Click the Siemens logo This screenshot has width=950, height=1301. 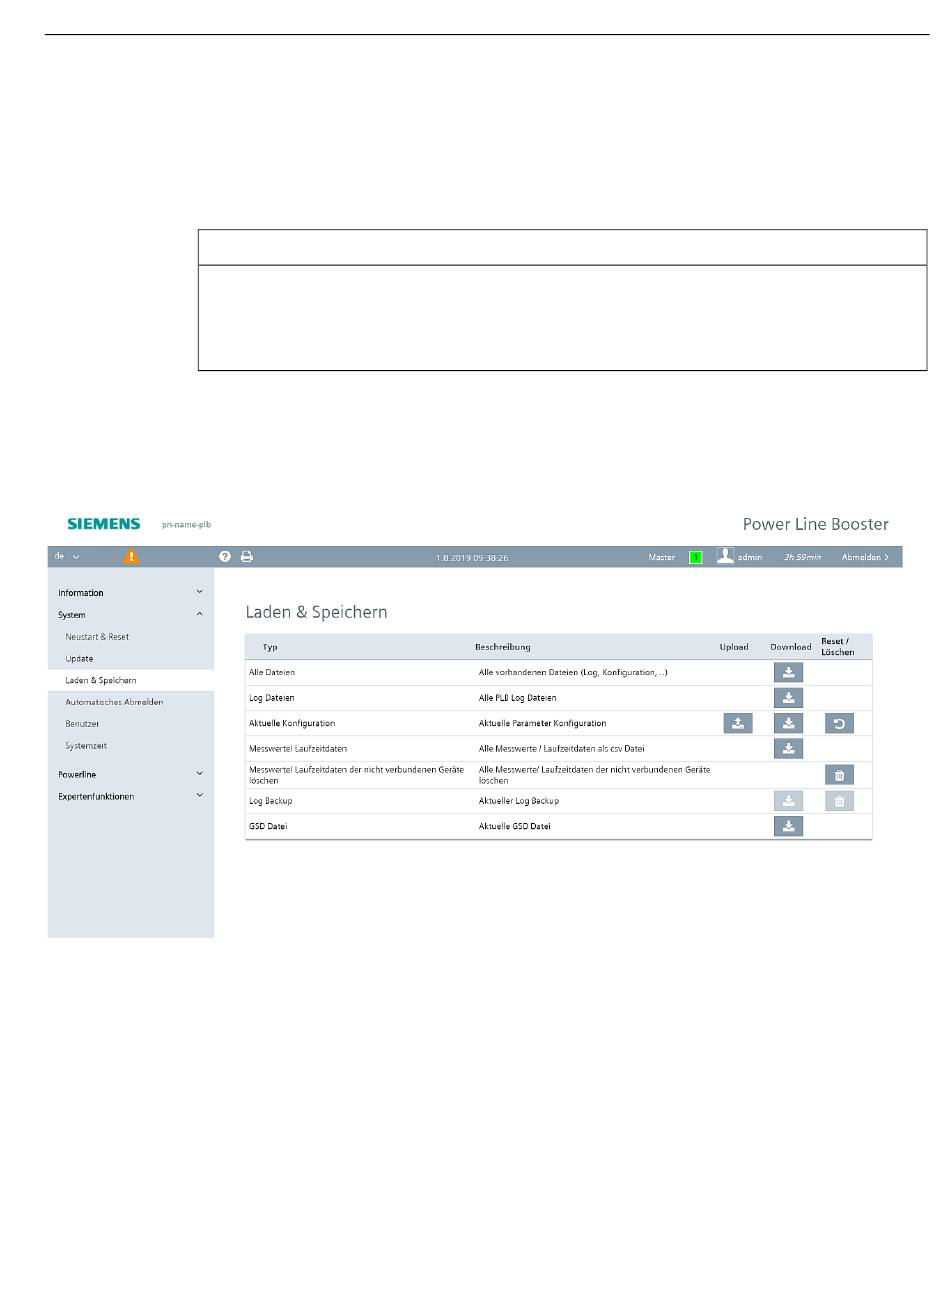pyautogui.click(x=104, y=524)
